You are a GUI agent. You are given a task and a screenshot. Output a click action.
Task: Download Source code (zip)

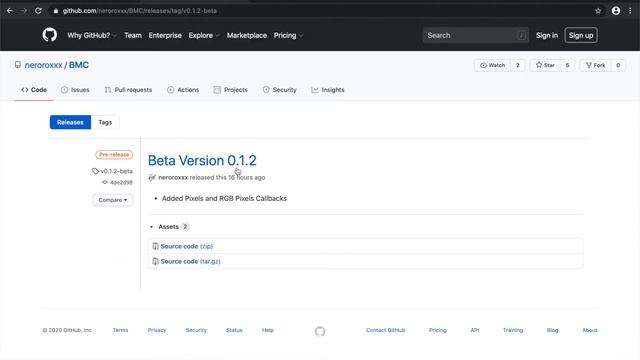(187, 246)
